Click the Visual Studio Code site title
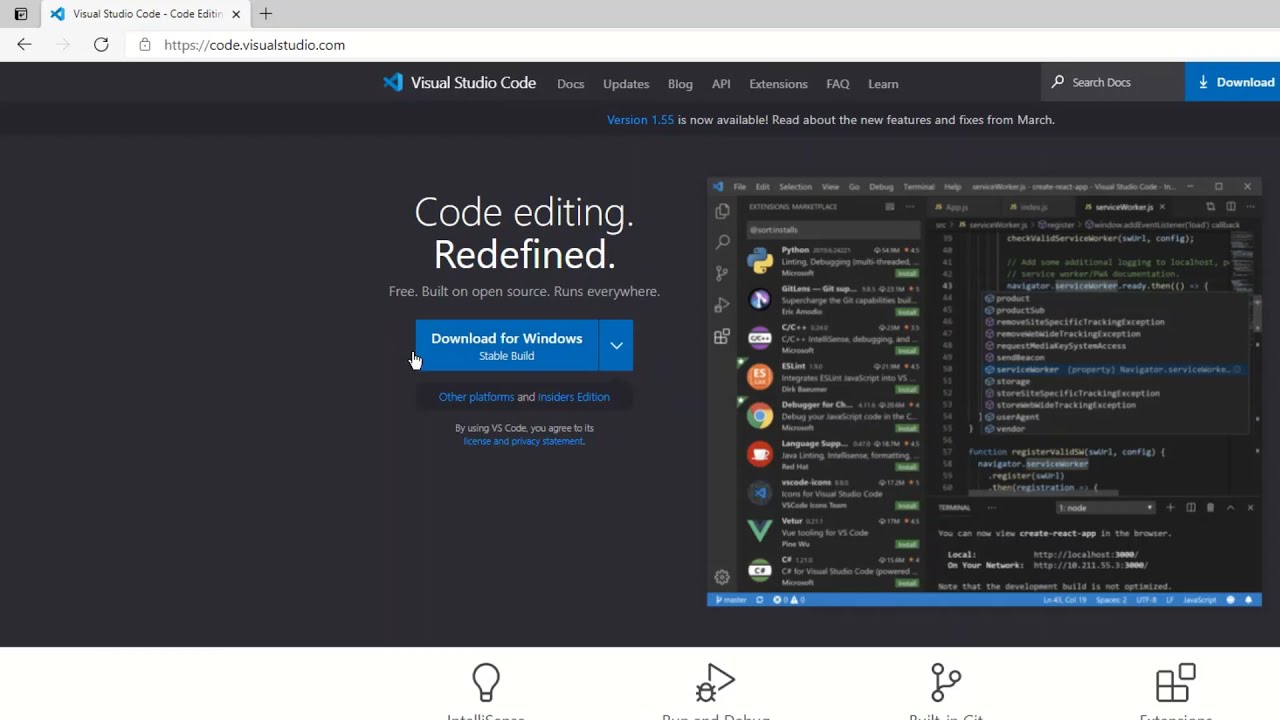Image resolution: width=1280 pixels, height=720 pixels. [x=473, y=83]
